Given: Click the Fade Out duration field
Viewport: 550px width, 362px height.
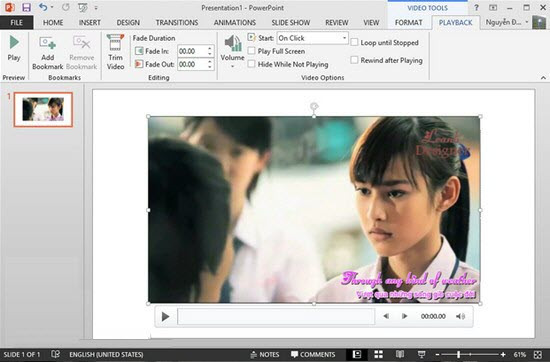Looking at the screenshot, I should tap(192, 64).
